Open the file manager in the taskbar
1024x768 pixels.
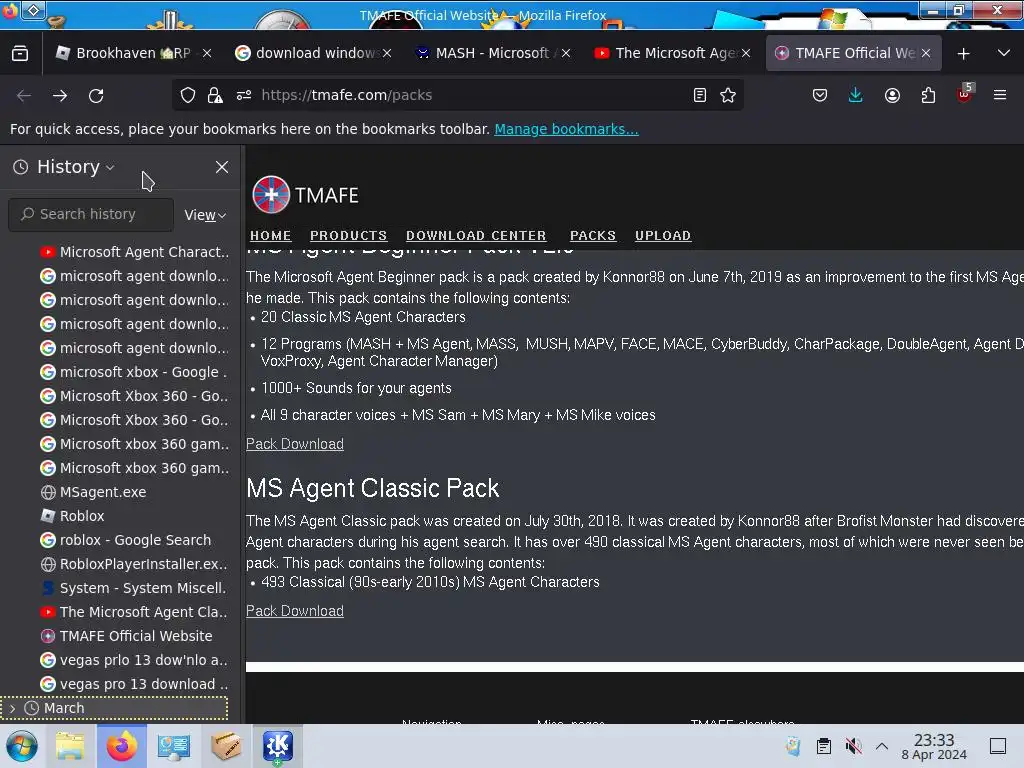pos(70,746)
